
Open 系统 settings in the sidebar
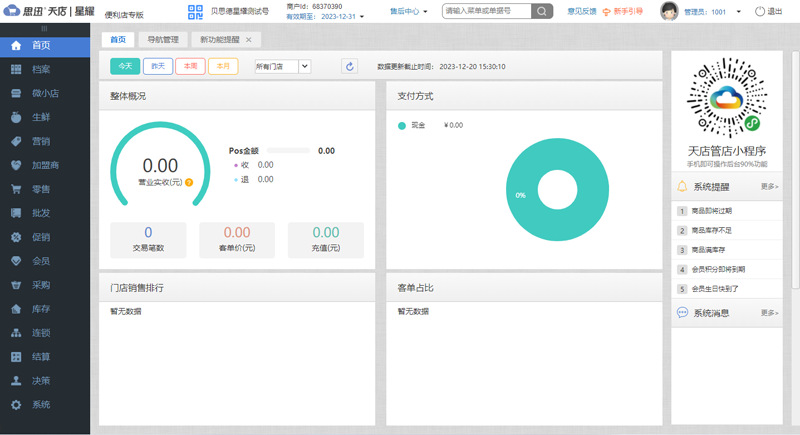(x=40, y=405)
